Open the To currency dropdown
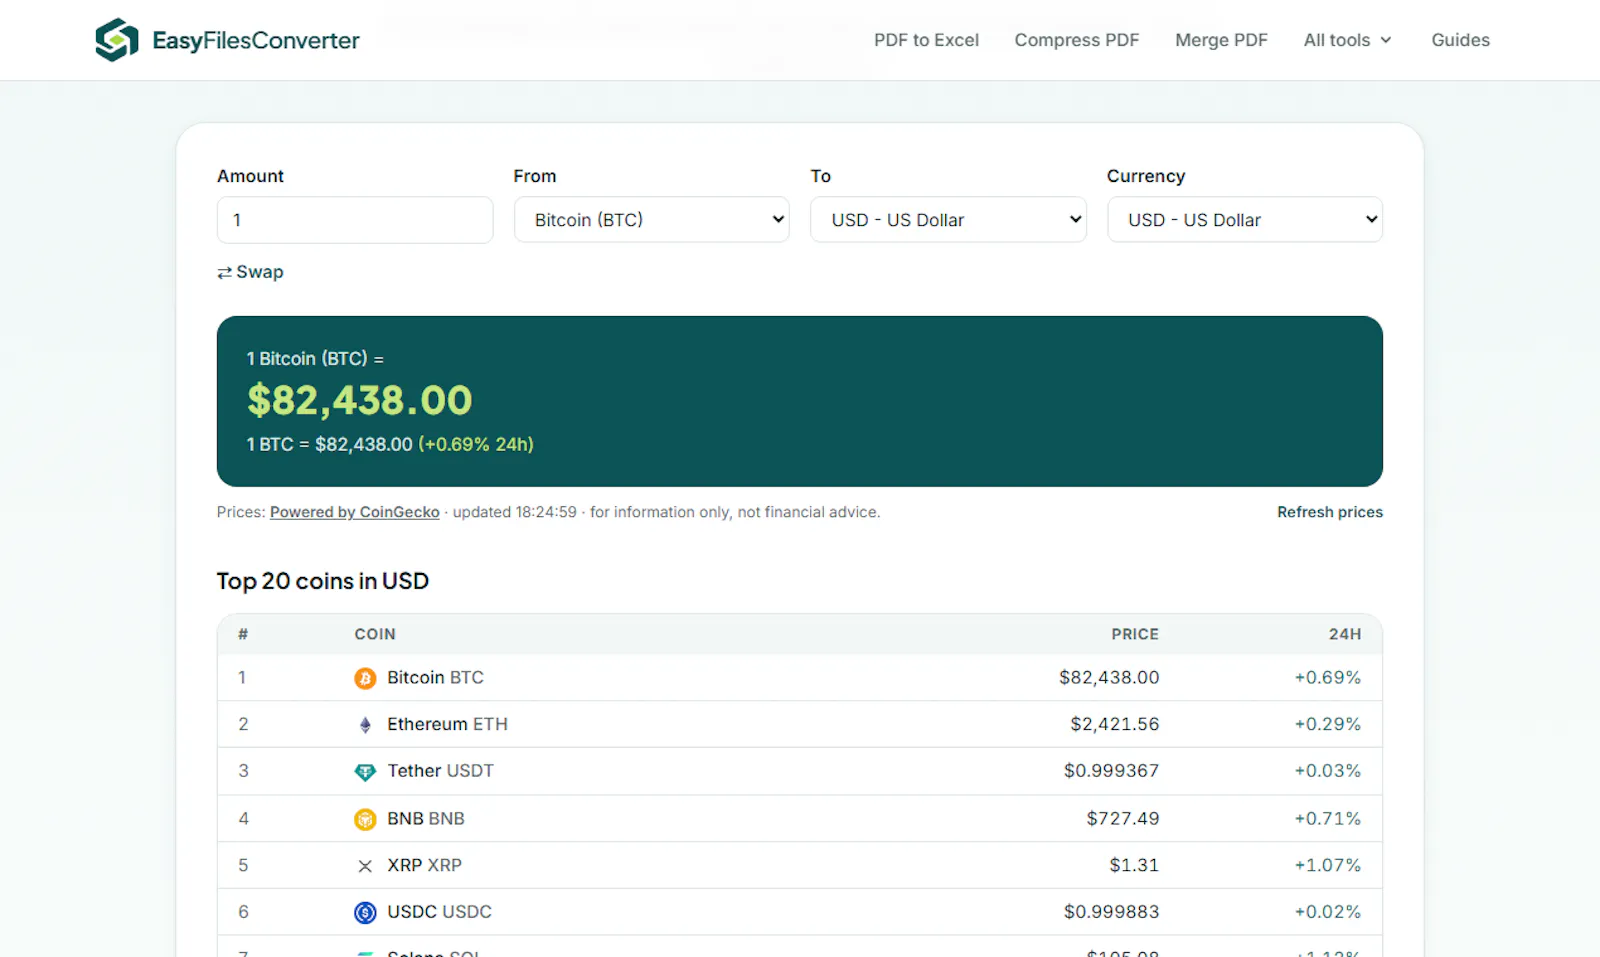This screenshot has width=1600, height=957. pyautogui.click(x=948, y=219)
